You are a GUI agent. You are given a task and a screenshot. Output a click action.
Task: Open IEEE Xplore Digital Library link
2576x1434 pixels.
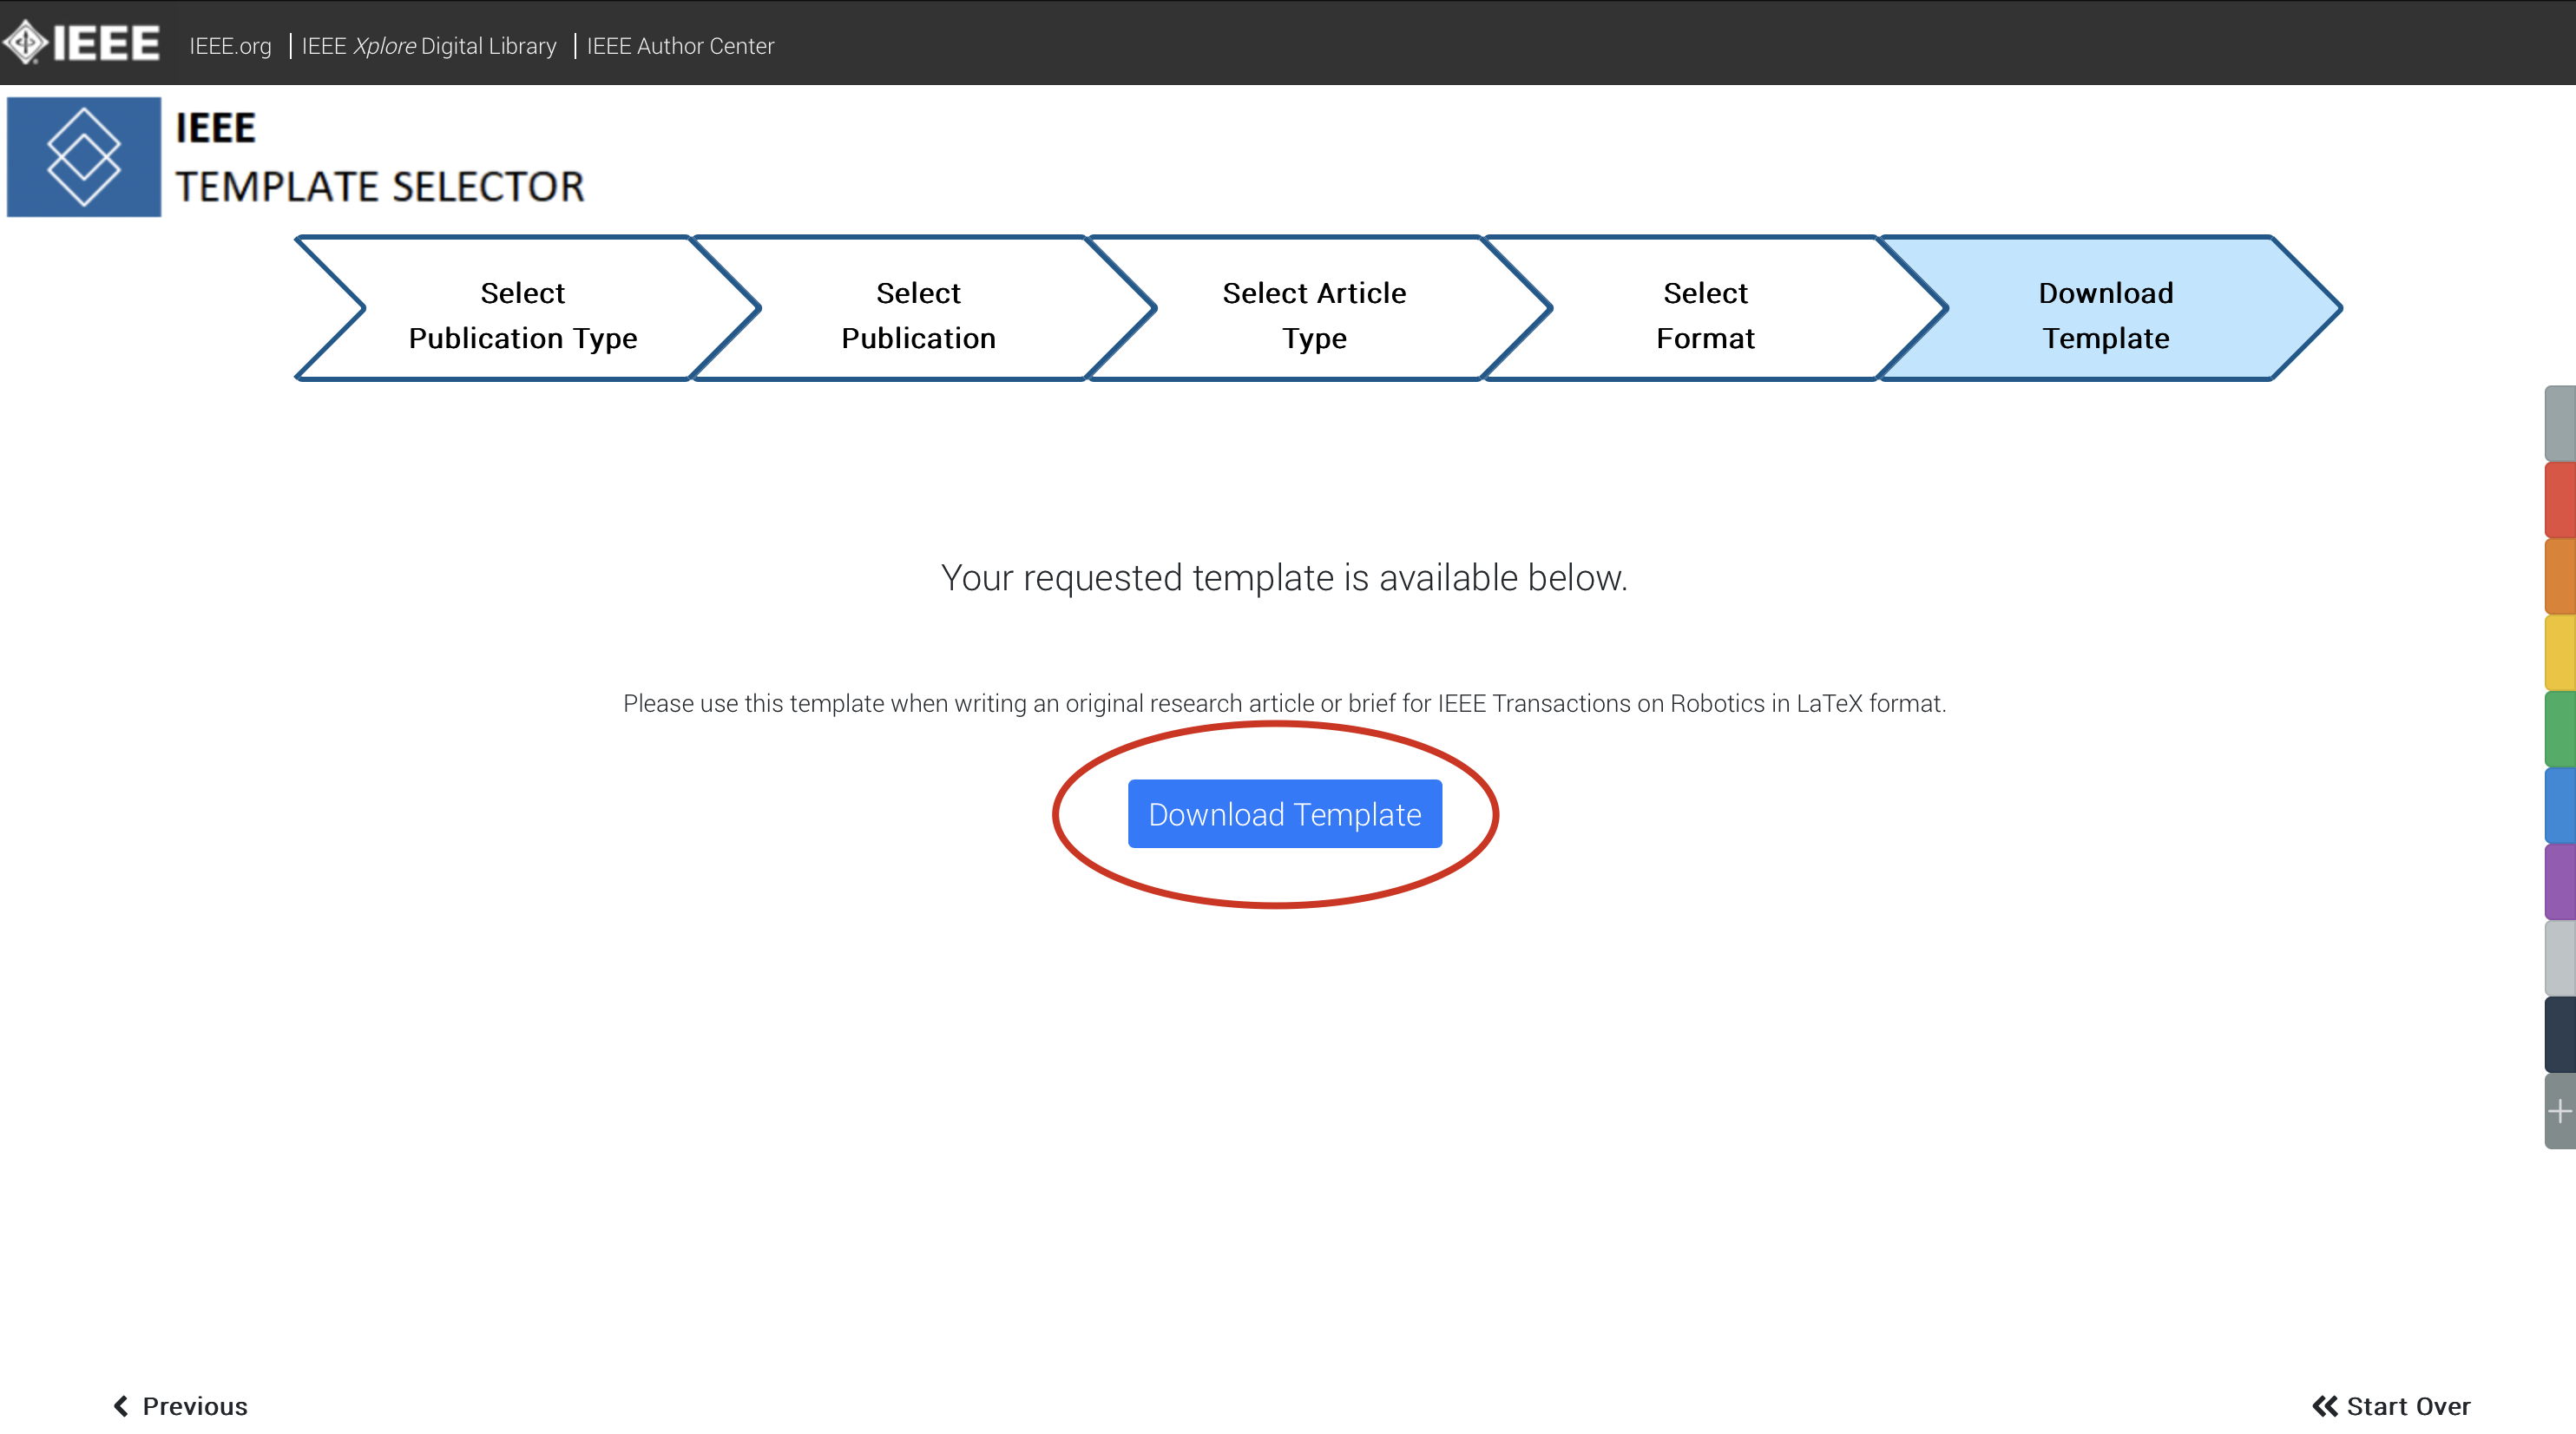(x=429, y=46)
